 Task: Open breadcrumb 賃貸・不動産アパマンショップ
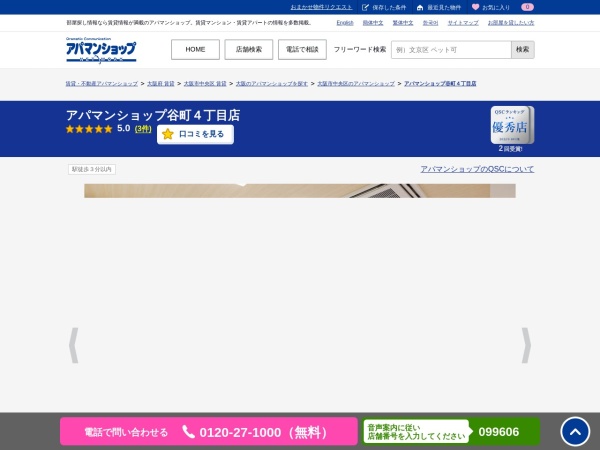click(x=101, y=83)
